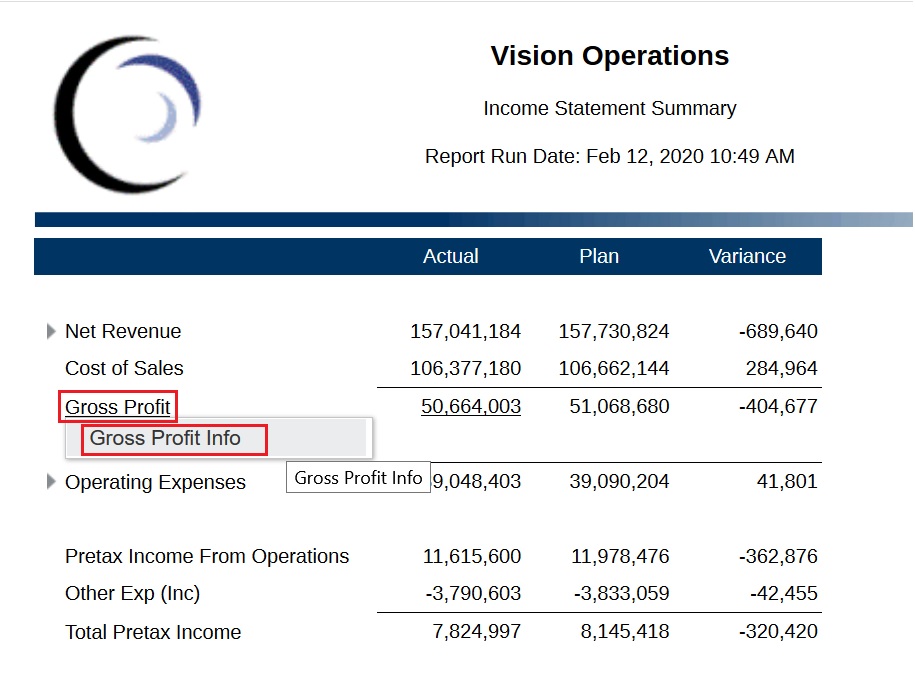Click the Operating Expenses row label
This screenshot has height=681, width=915.
(x=155, y=482)
